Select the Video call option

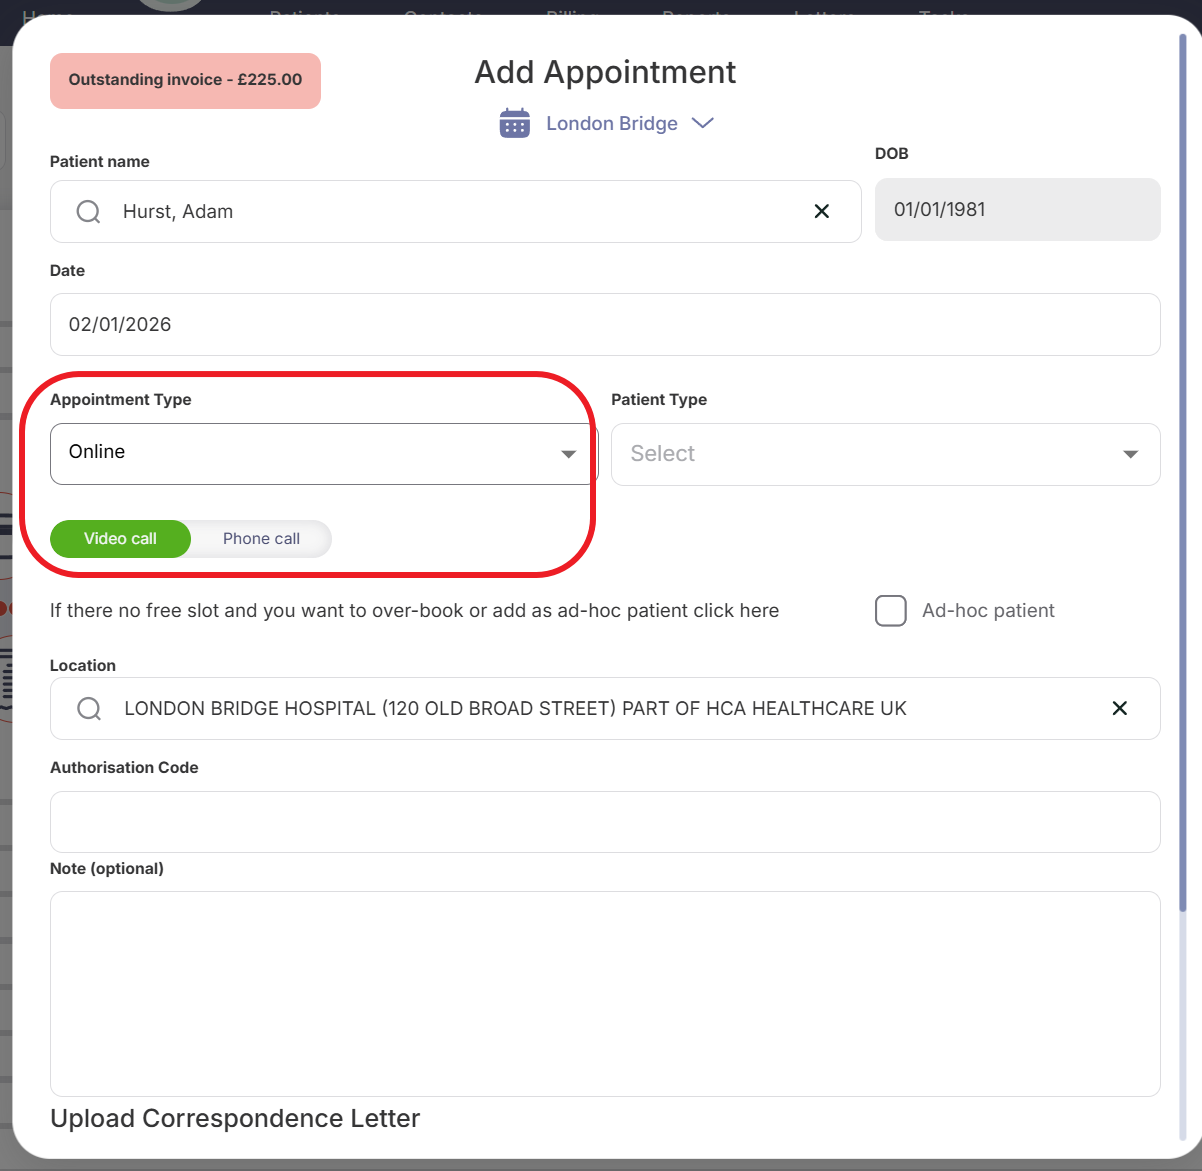click(120, 539)
